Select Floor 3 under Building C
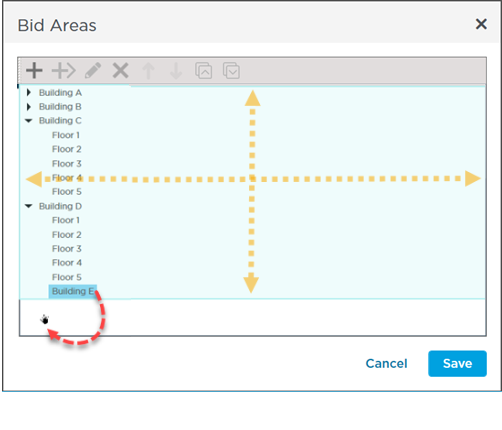This screenshot has height=430, width=502. pyautogui.click(x=67, y=164)
